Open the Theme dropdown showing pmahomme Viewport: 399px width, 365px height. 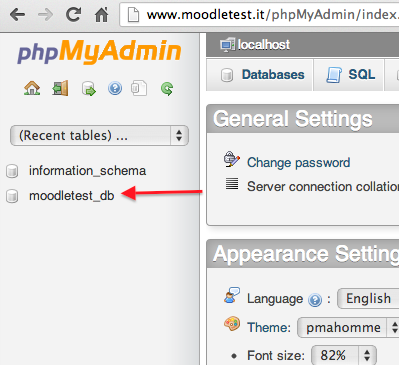tap(348, 327)
